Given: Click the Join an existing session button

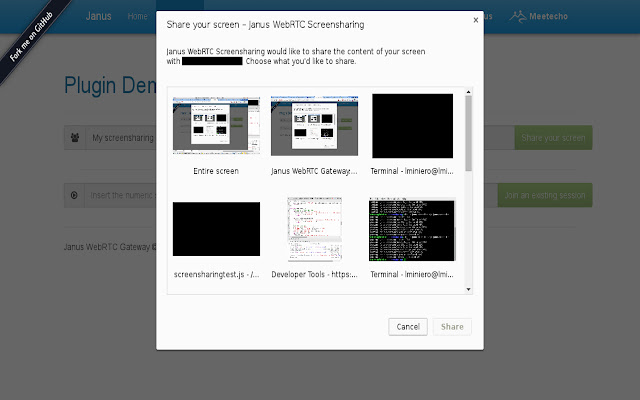Looking at the screenshot, I should click(x=545, y=195).
